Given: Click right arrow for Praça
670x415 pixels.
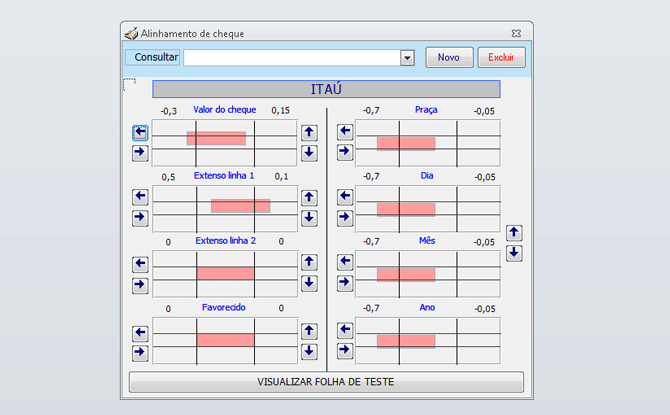Looking at the screenshot, I should pyautogui.click(x=345, y=152).
